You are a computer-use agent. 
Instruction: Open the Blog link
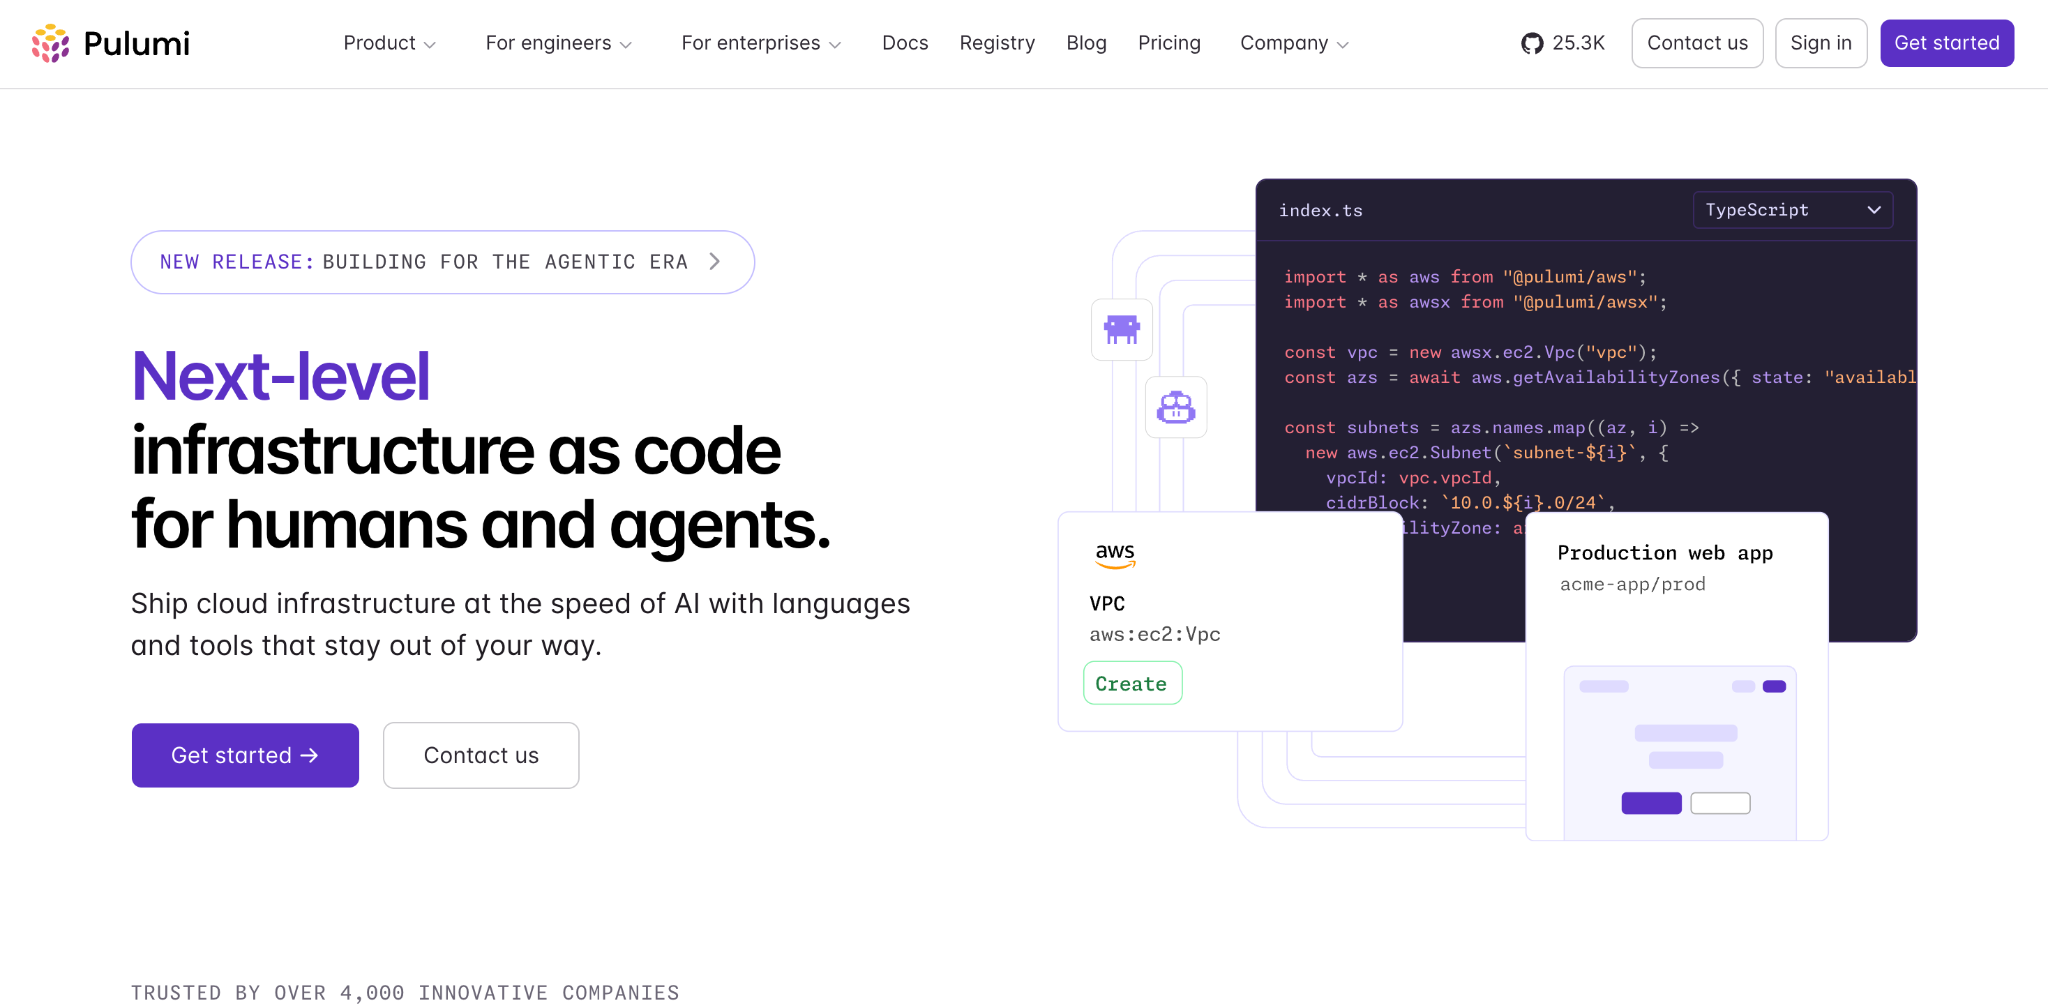click(x=1086, y=43)
